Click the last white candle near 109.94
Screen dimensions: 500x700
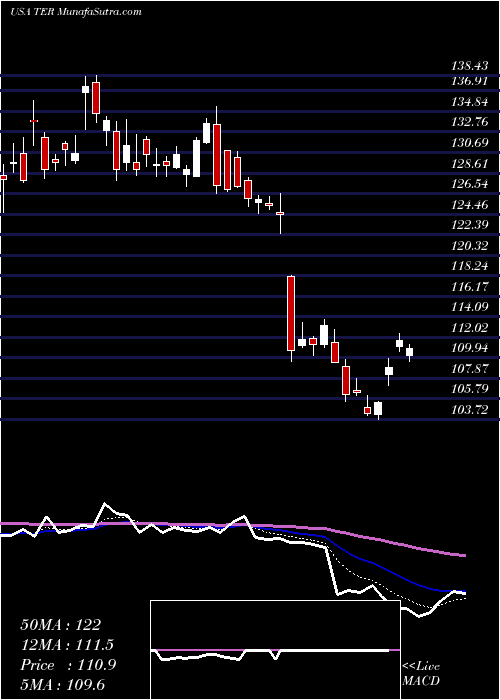[409, 352]
